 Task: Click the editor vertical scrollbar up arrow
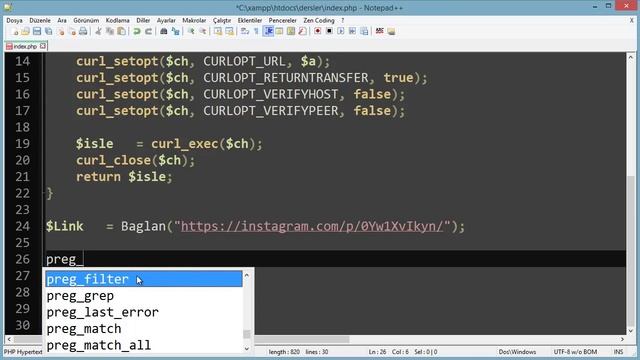click(x=631, y=58)
